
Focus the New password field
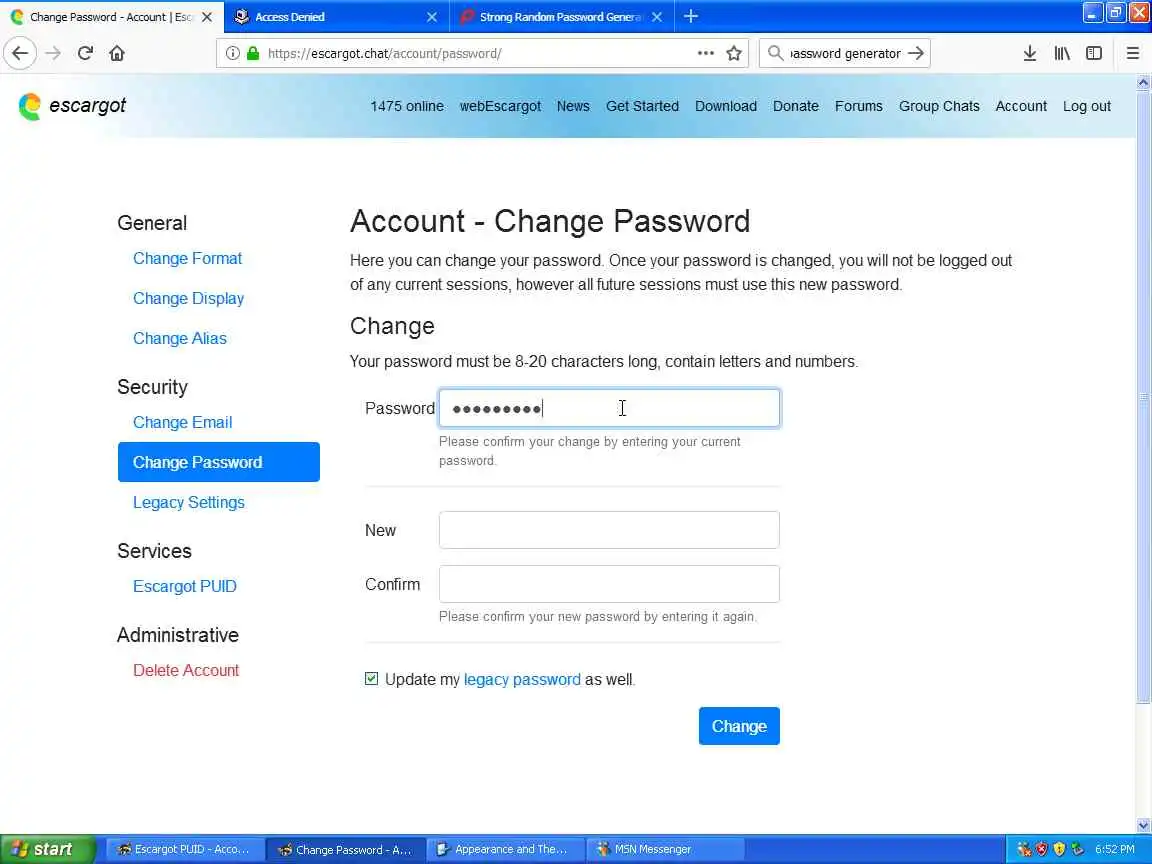pos(609,530)
